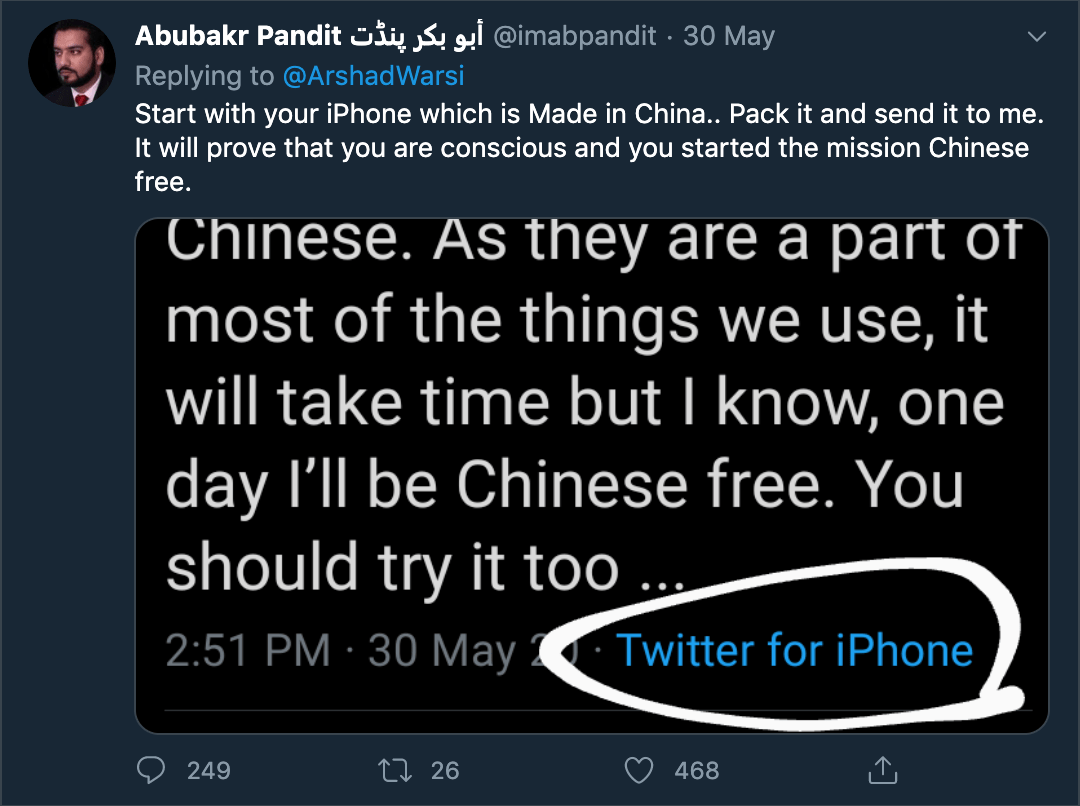Click the 249 replies count
1080x806 pixels.
[208, 770]
